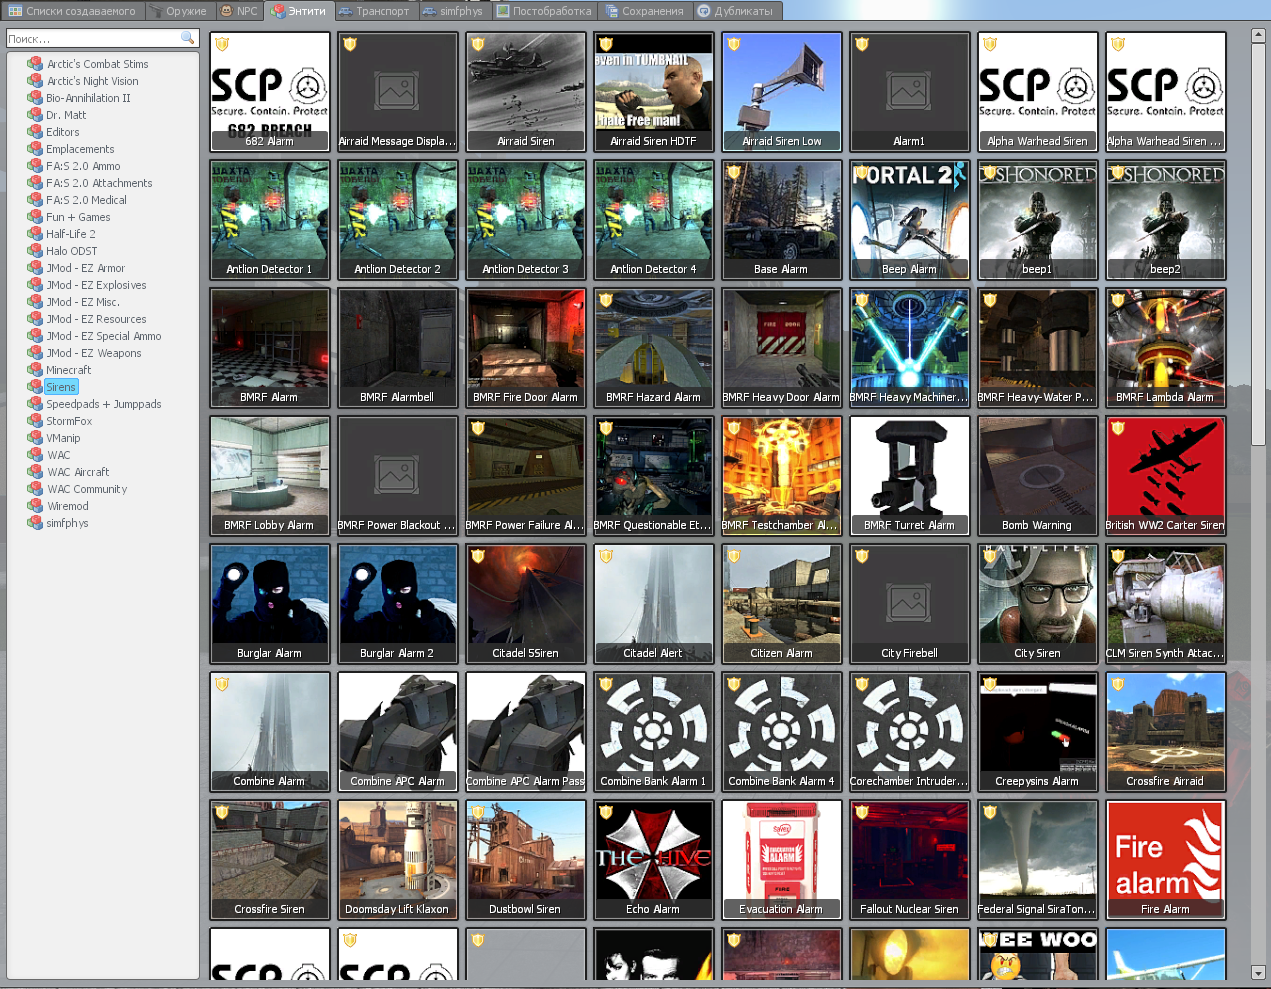The image size is (1271, 989).
Task: Select the Antlion Detector 4 icon
Action: (x=654, y=220)
